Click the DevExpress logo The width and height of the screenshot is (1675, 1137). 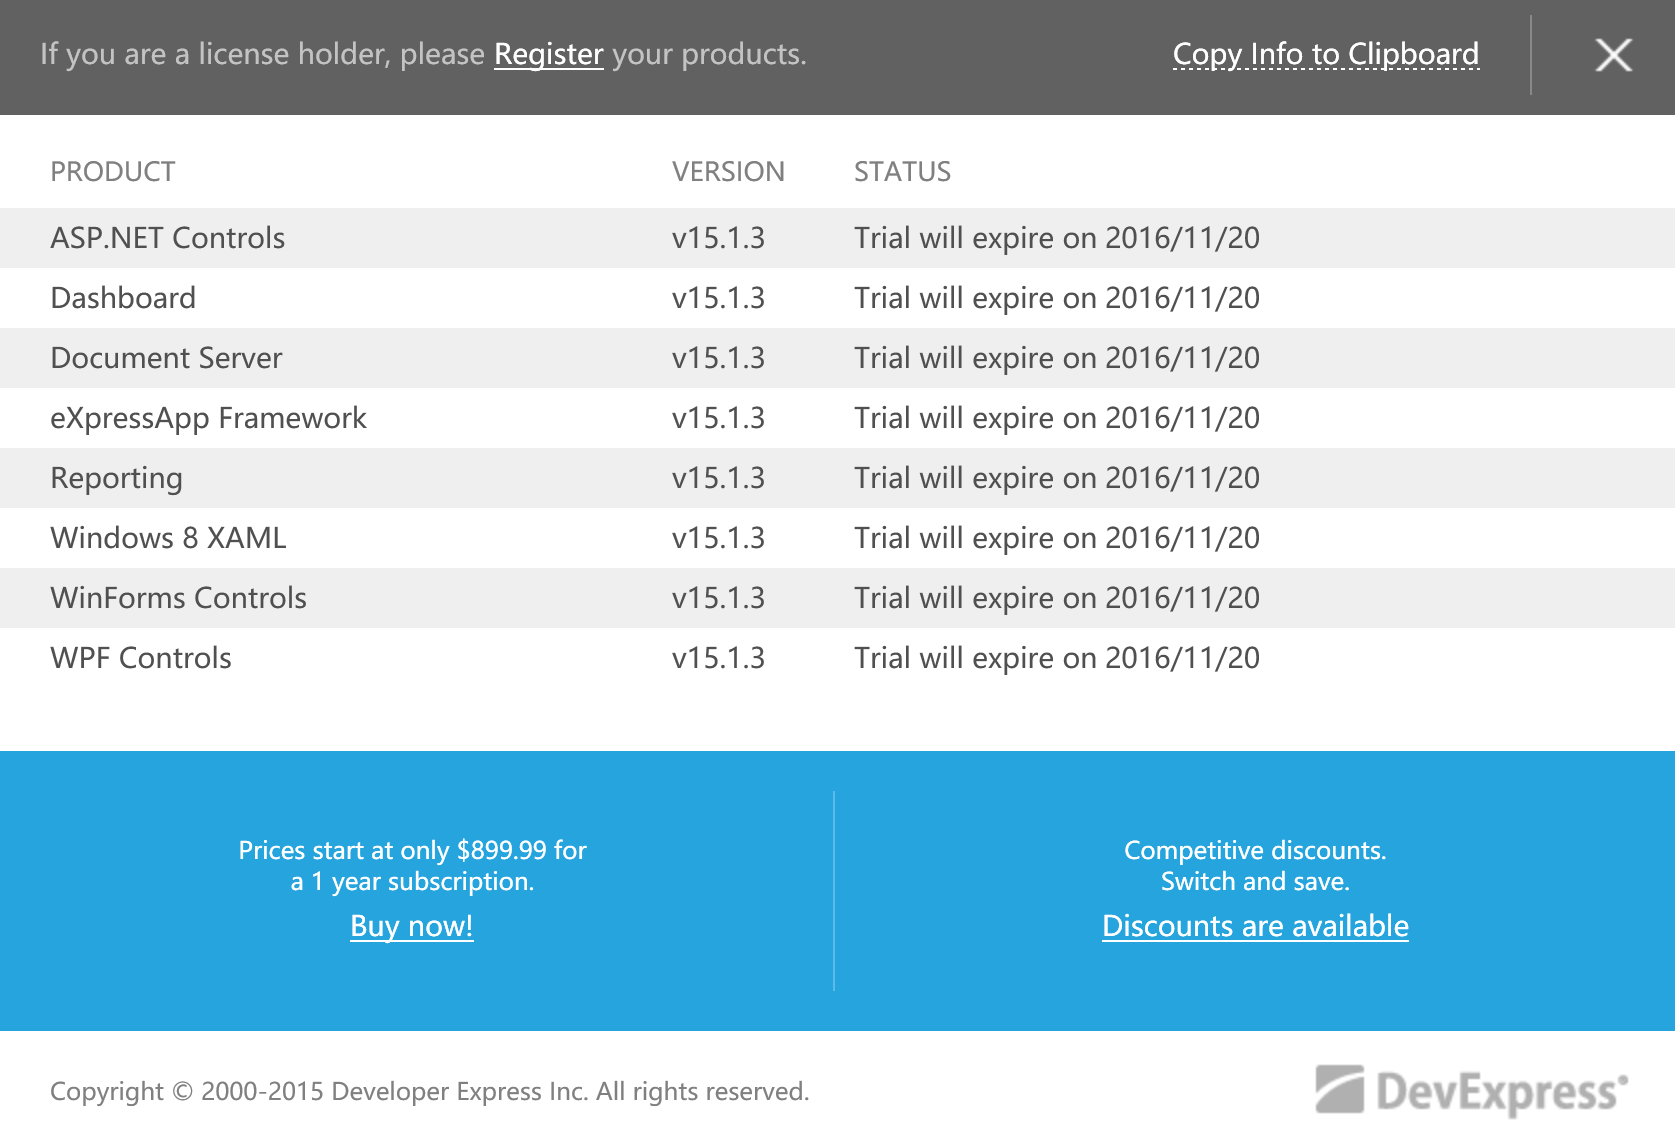coord(1471,1090)
